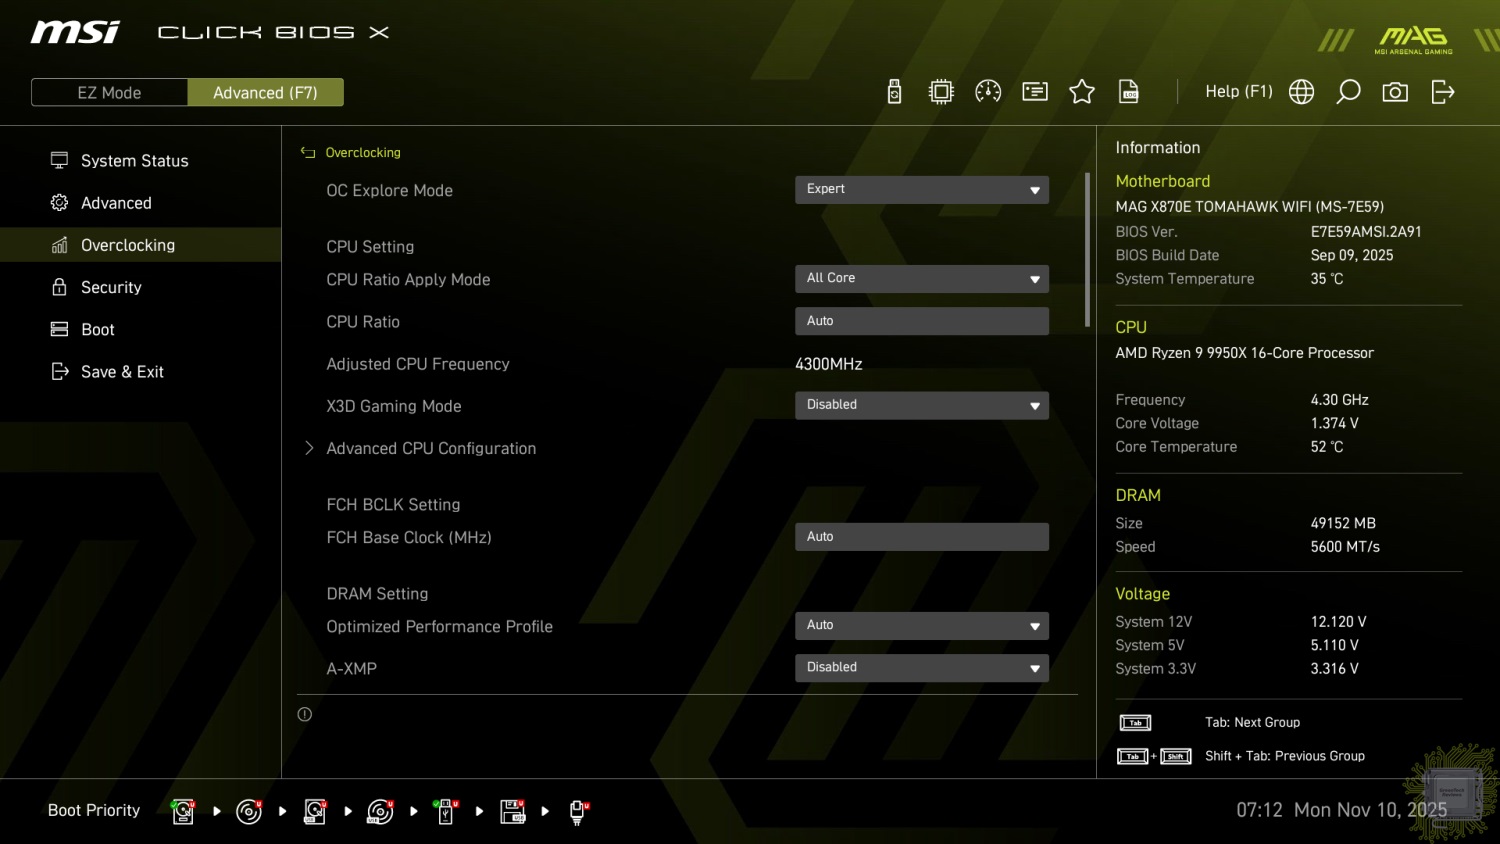Select network boot device in Boot Priority
The image size is (1500, 844).
point(577,811)
